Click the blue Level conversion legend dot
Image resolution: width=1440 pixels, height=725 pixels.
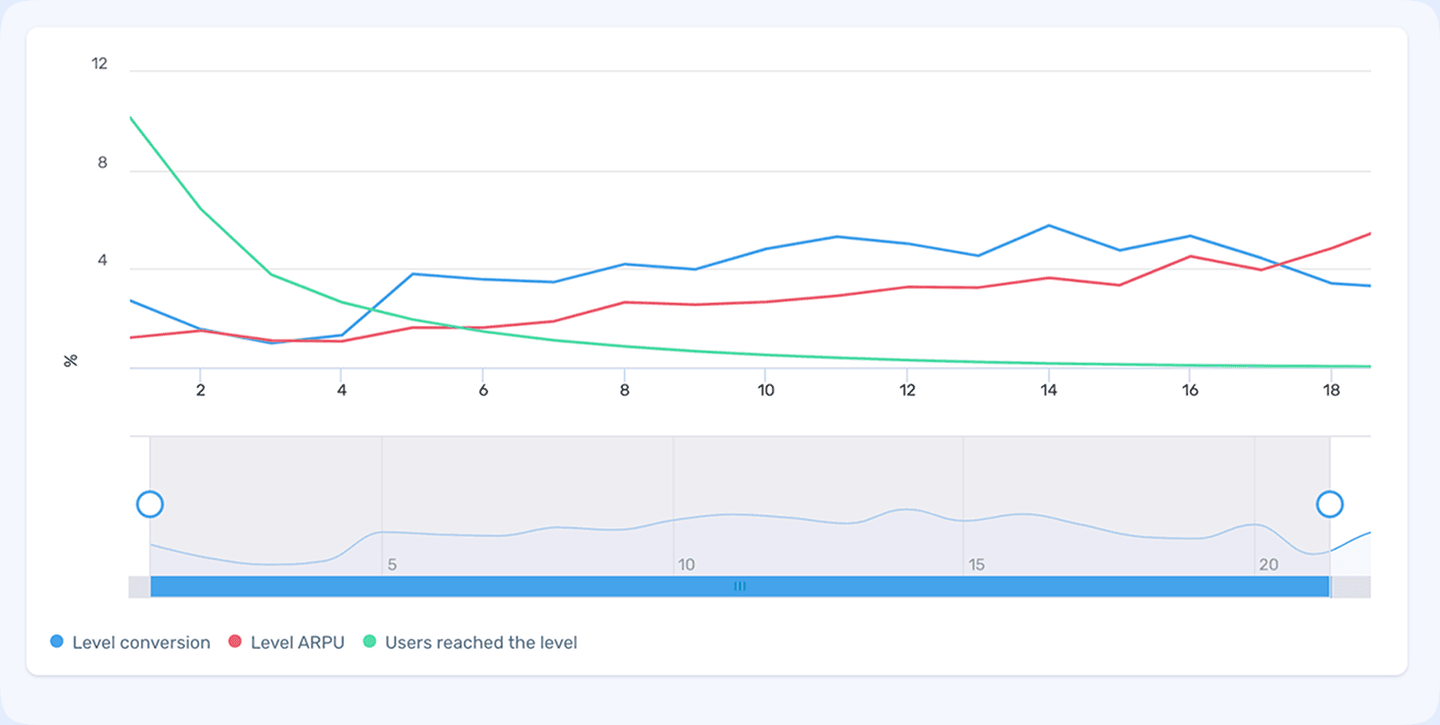coord(55,642)
